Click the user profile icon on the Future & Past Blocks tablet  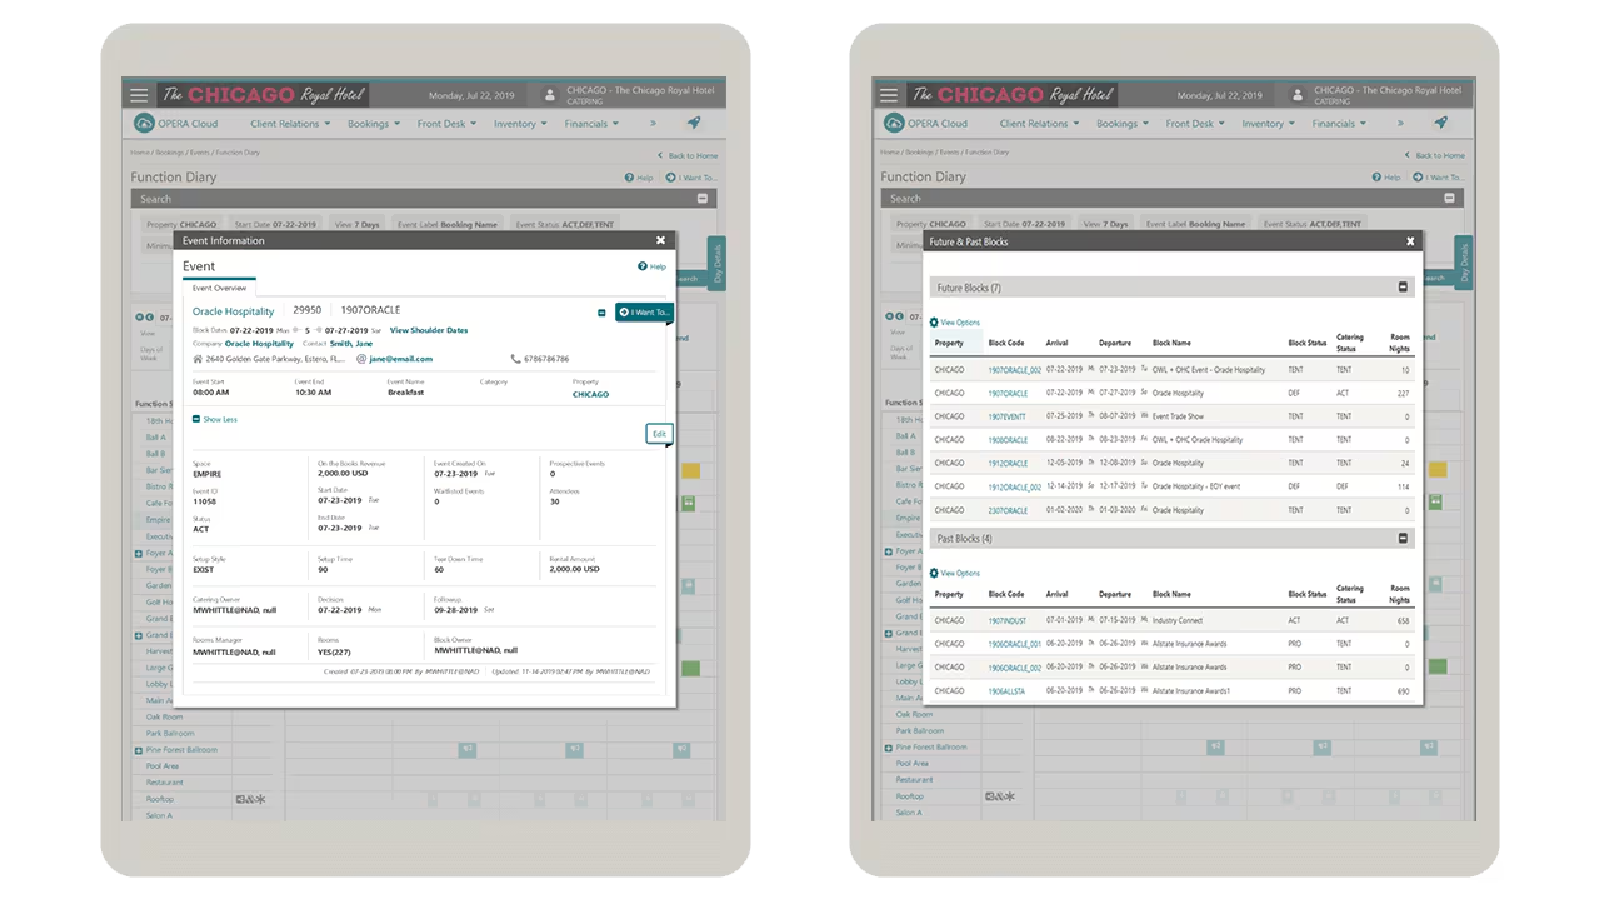[x=1297, y=95]
